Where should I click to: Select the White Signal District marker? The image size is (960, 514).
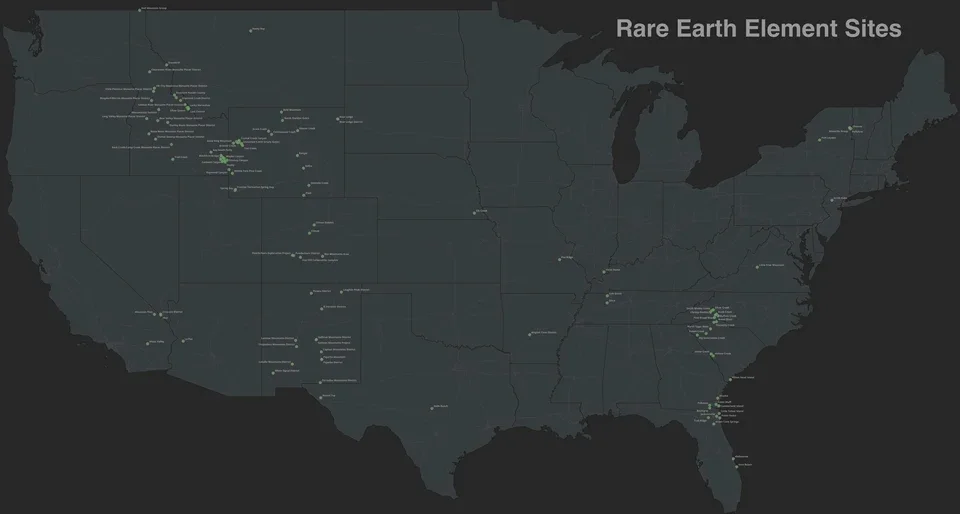(273, 373)
